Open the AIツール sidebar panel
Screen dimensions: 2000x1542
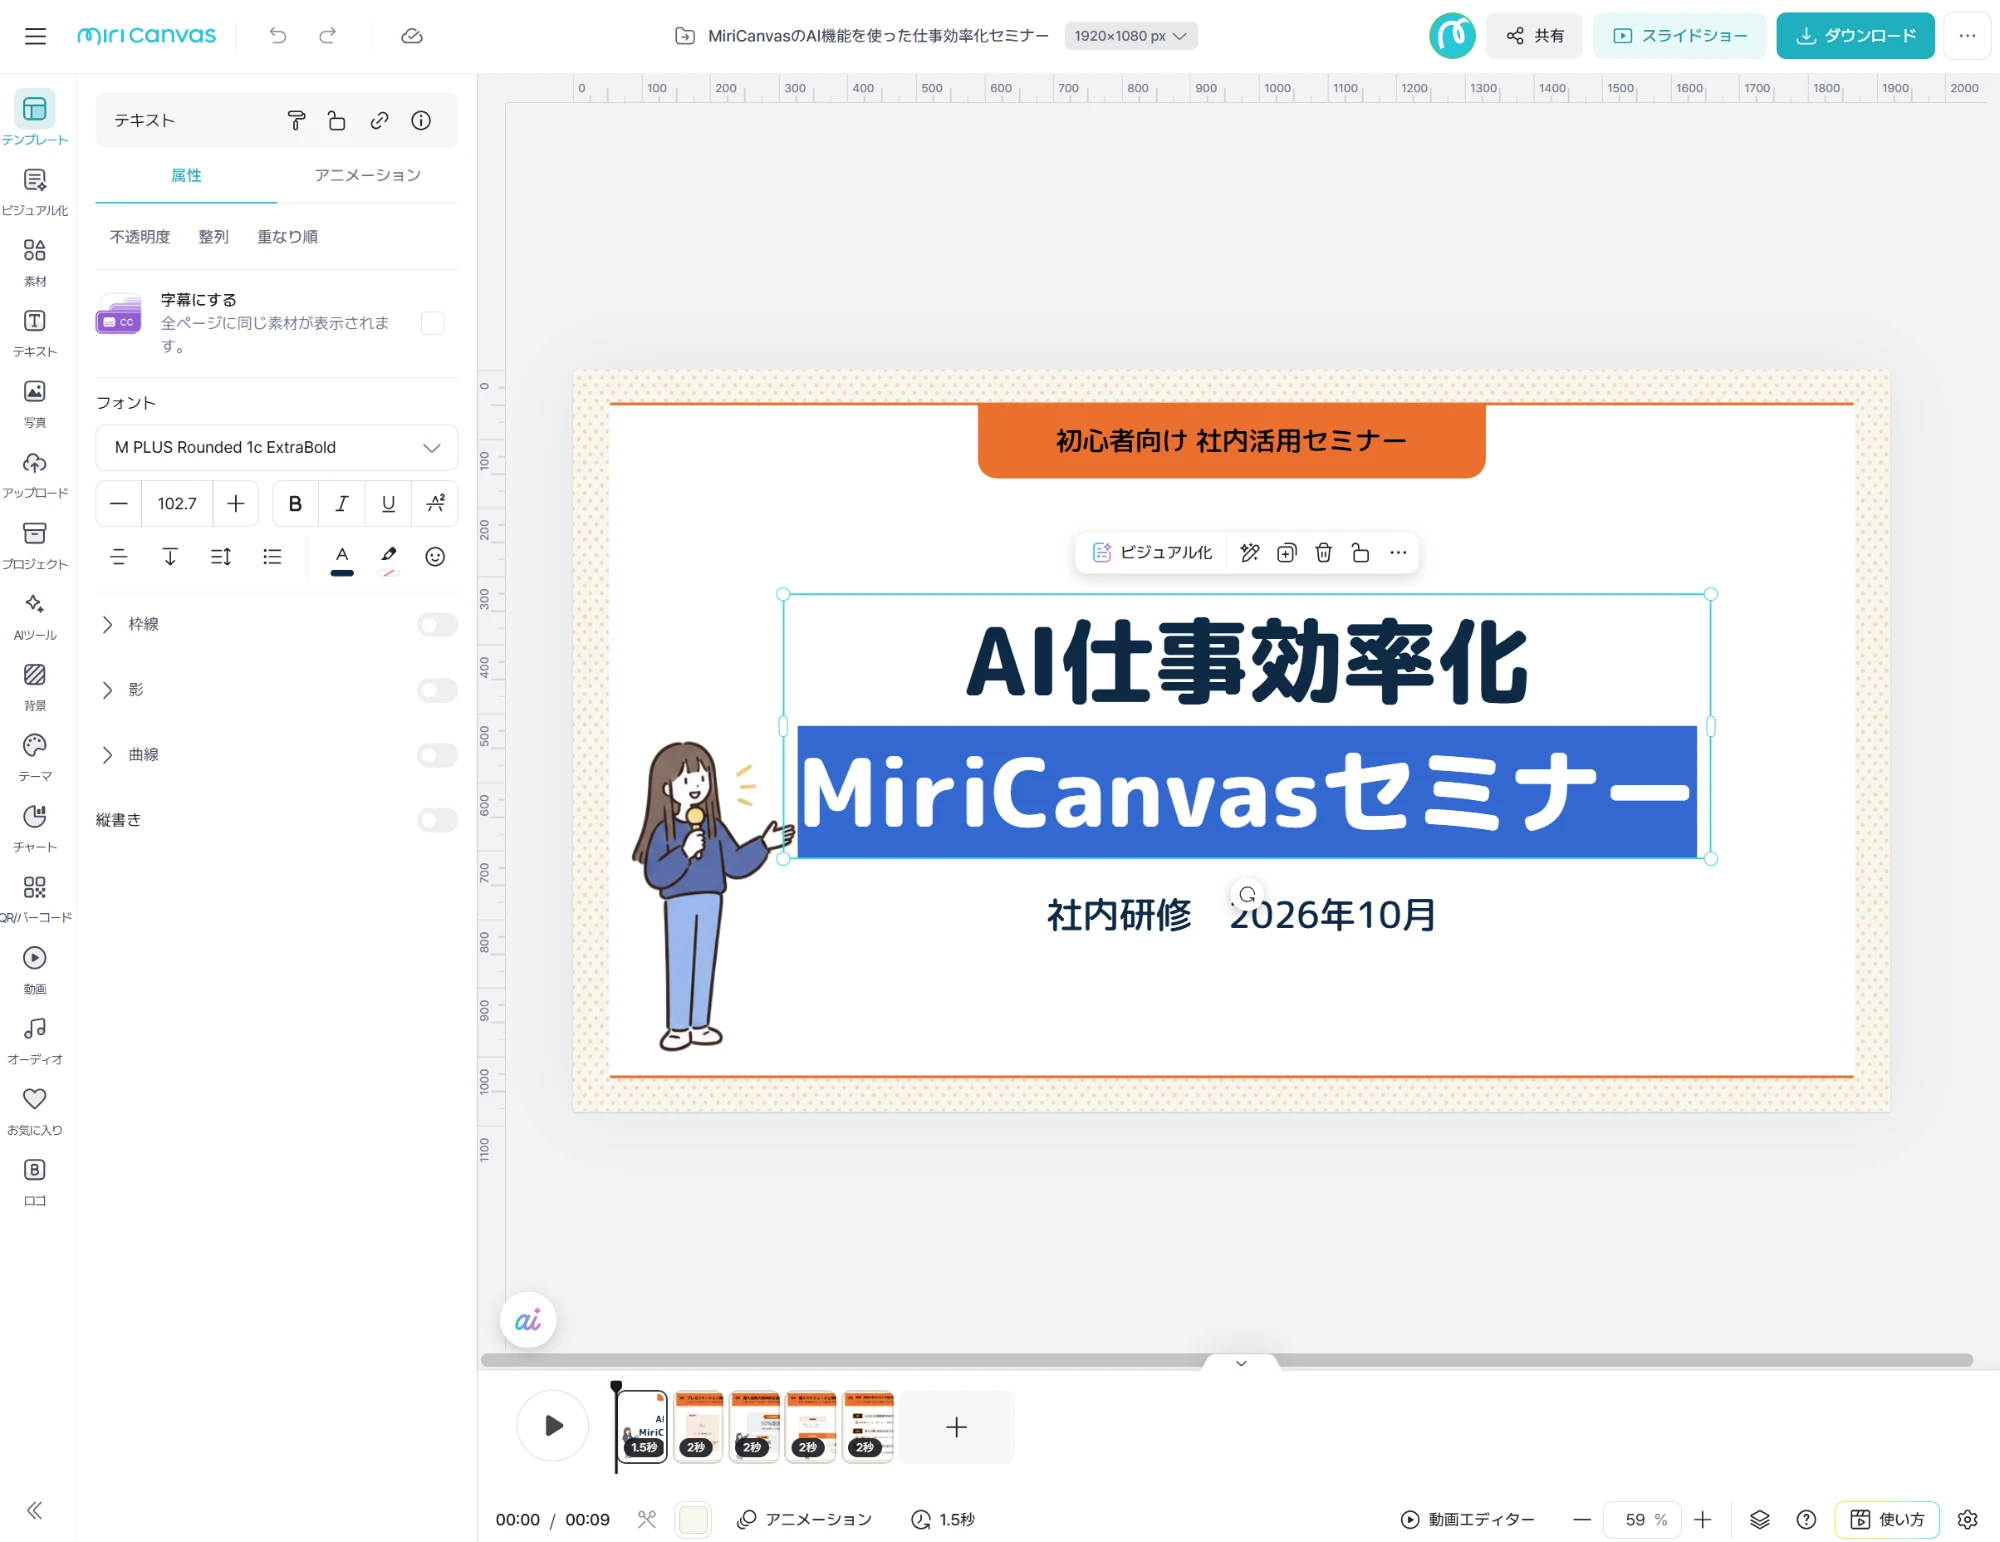[35, 616]
